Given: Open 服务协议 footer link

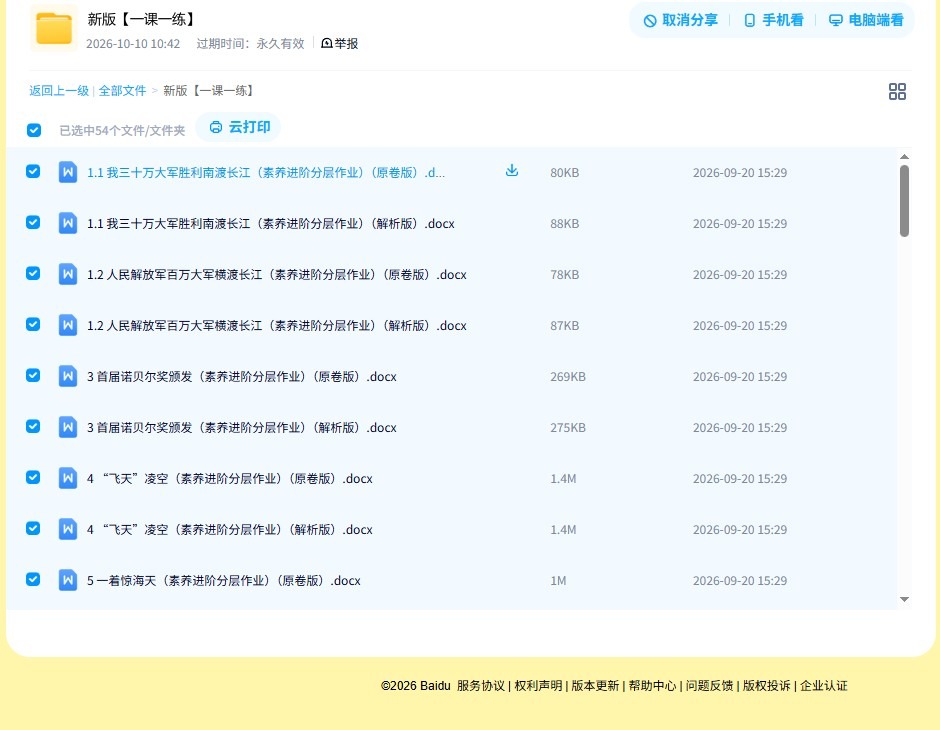Looking at the screenshot, I should [481, 686].
